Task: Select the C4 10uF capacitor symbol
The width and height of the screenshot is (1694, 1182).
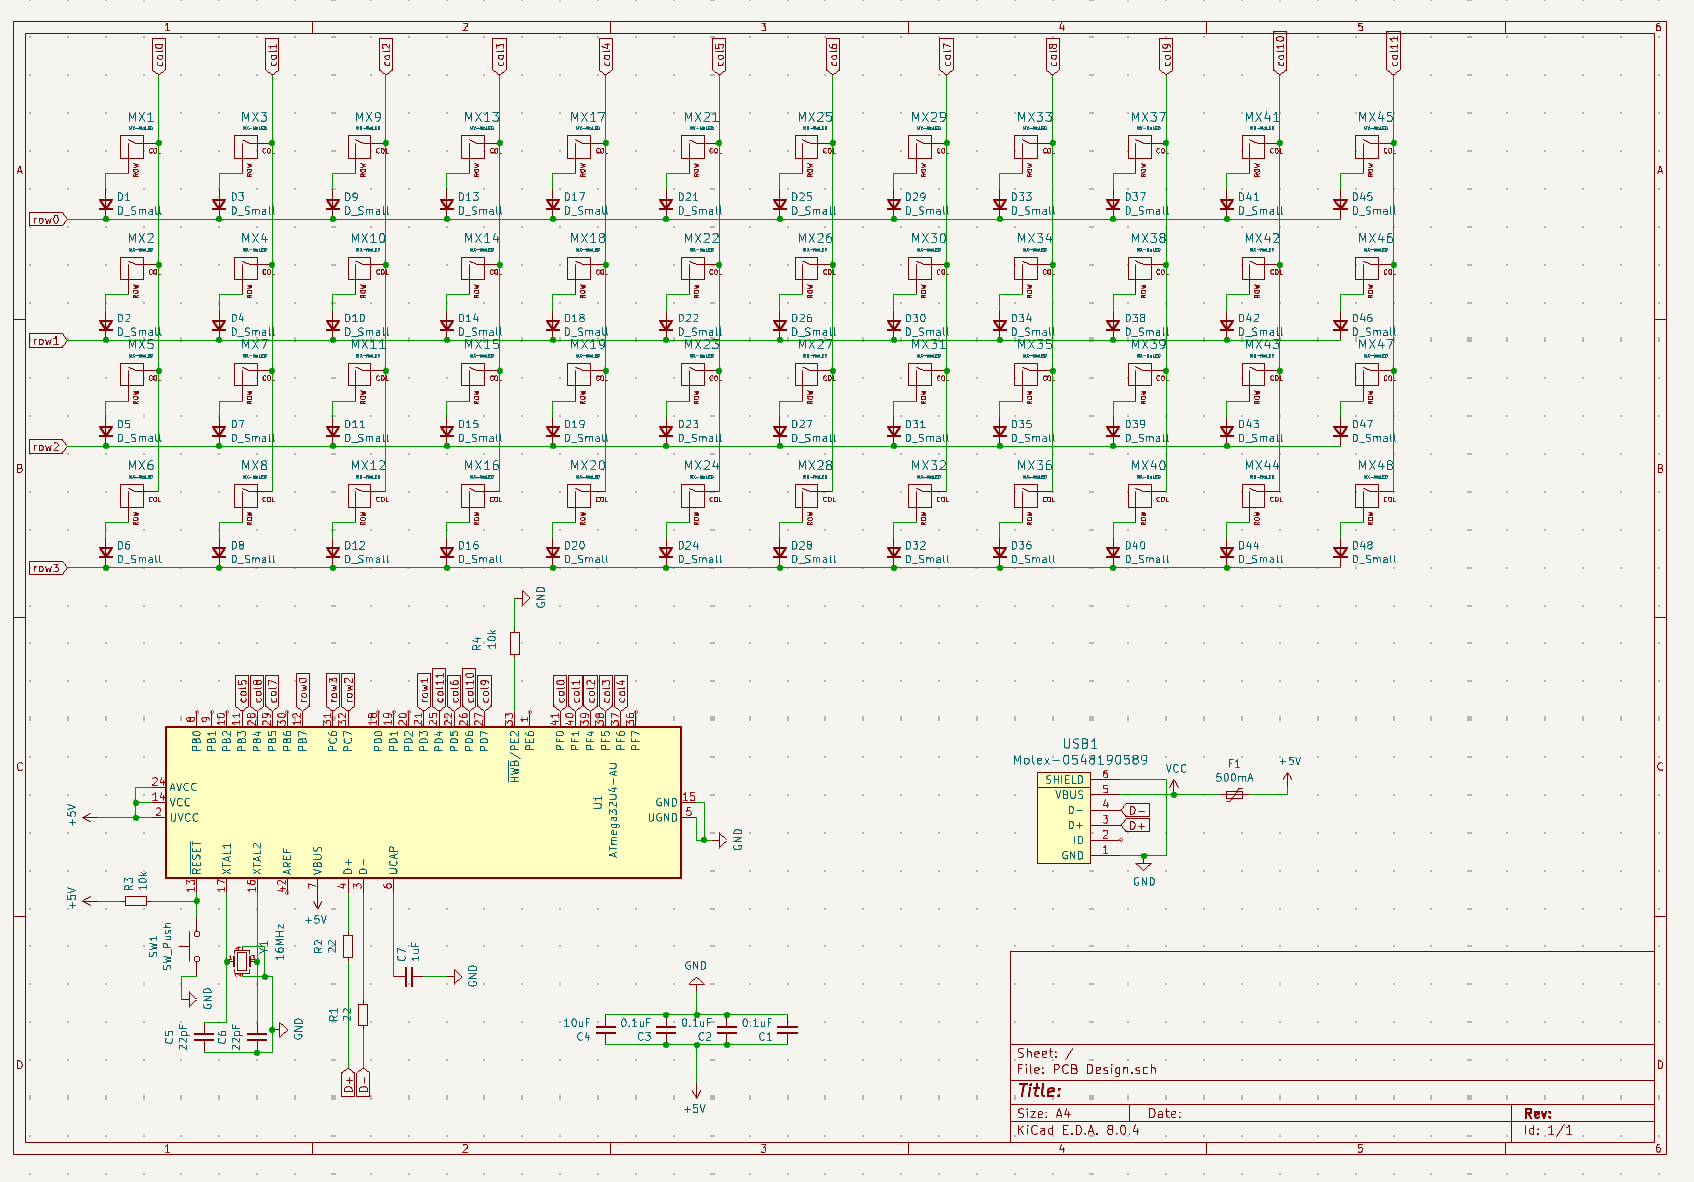Action: click(605, 1029)
